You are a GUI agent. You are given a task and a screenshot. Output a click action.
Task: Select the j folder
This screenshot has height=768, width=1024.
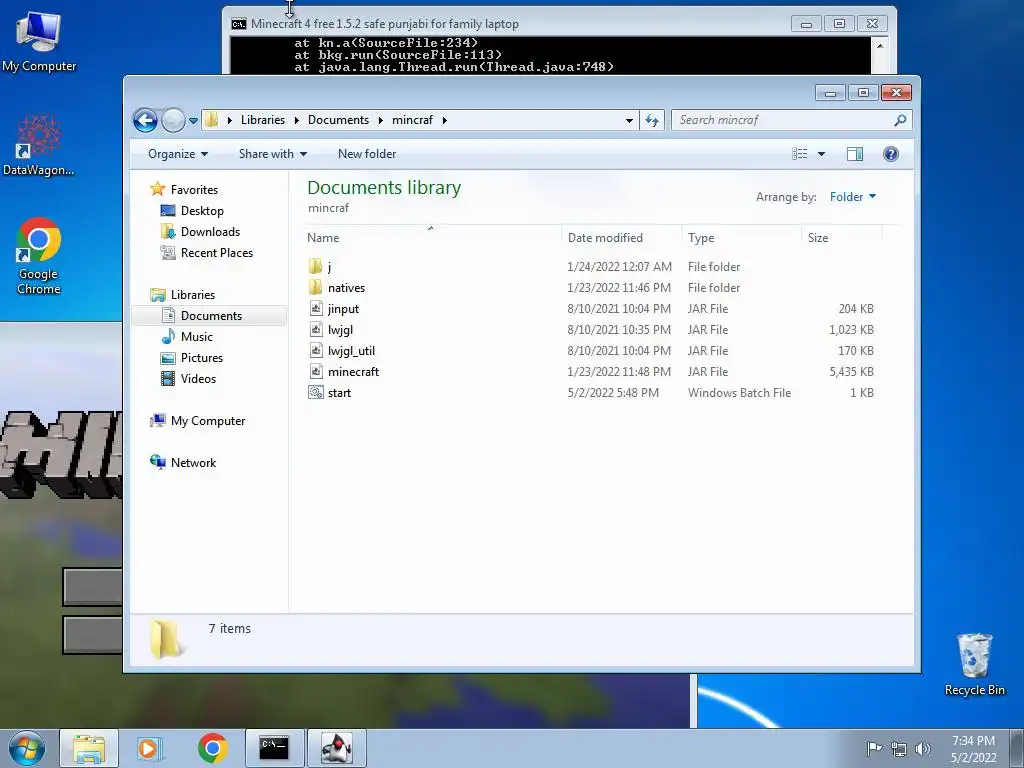click(591, 266)
